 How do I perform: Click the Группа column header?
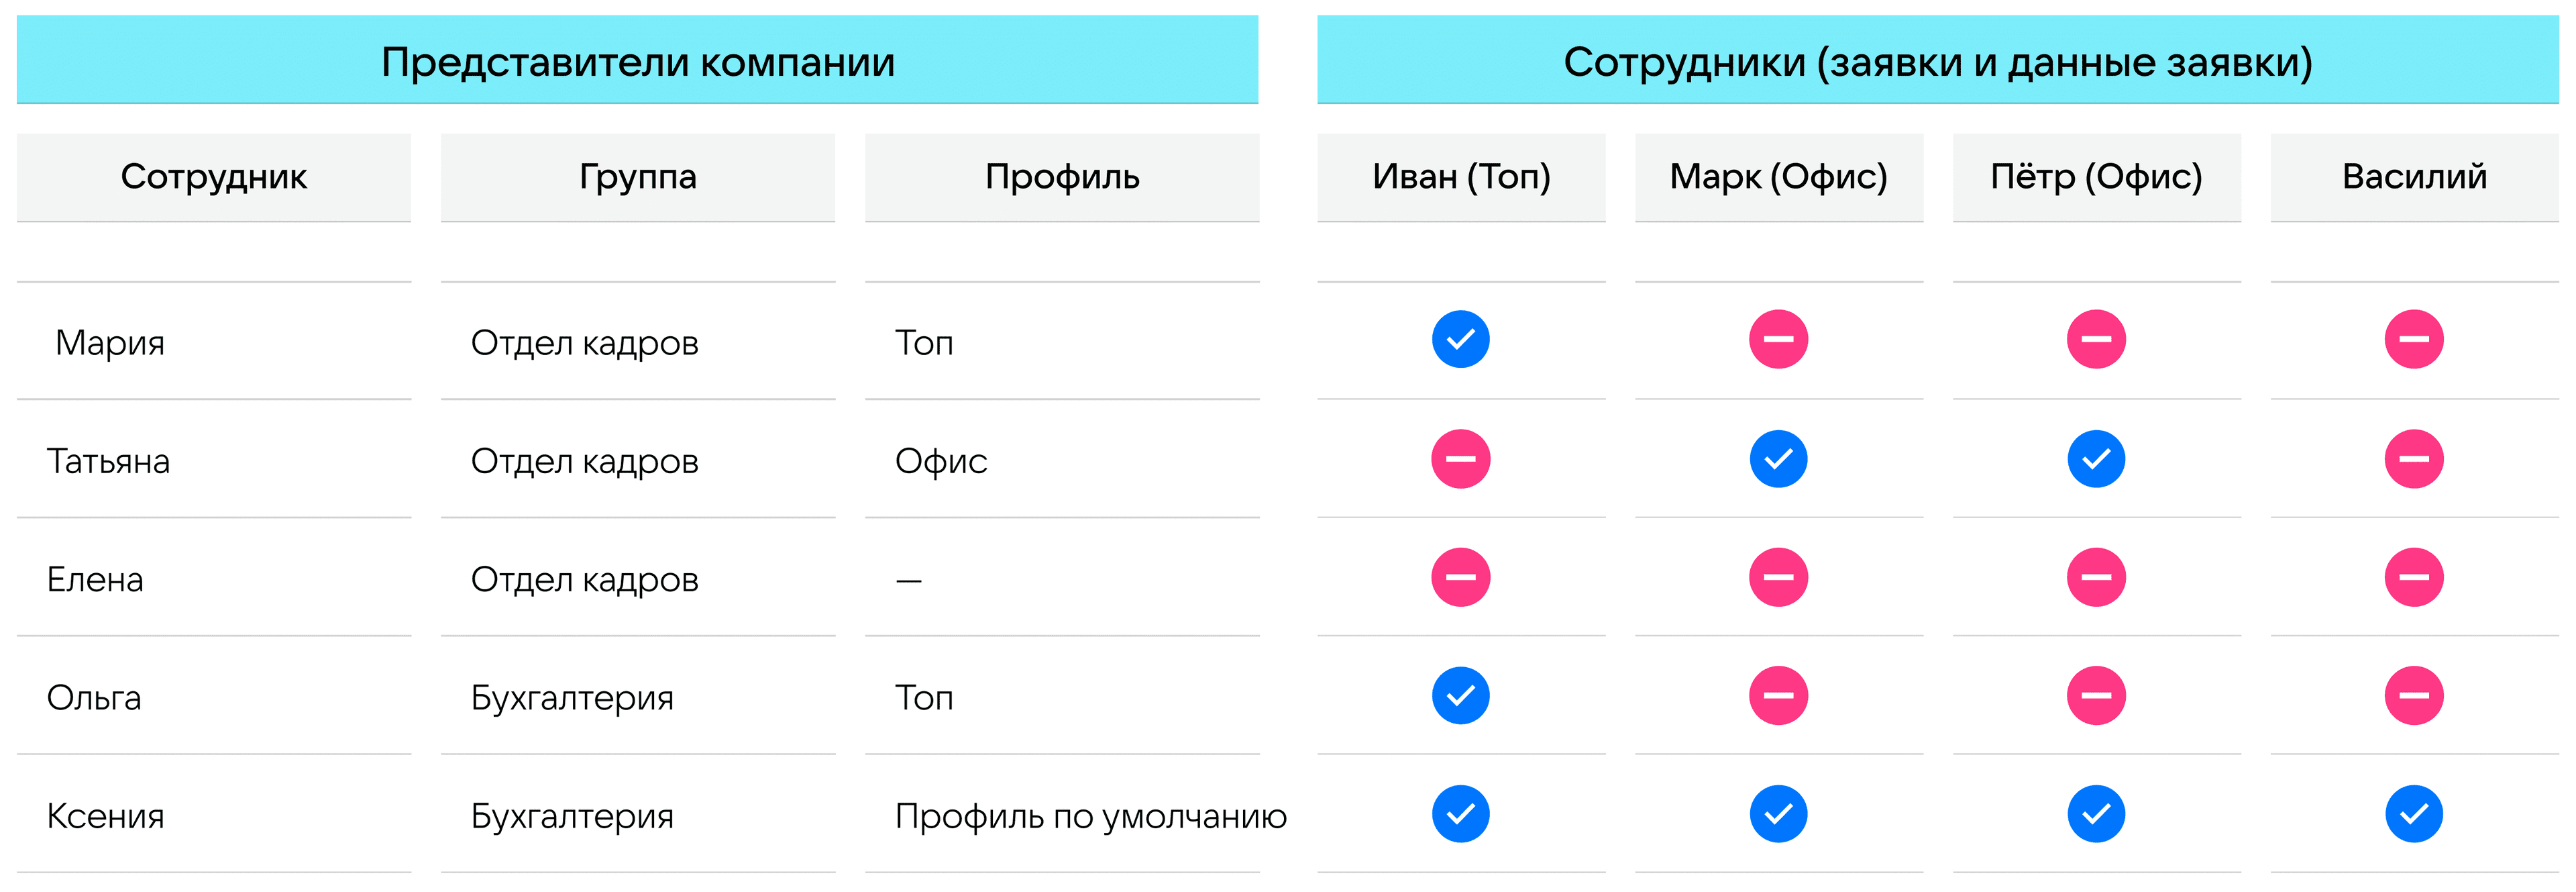click(637, 177)
